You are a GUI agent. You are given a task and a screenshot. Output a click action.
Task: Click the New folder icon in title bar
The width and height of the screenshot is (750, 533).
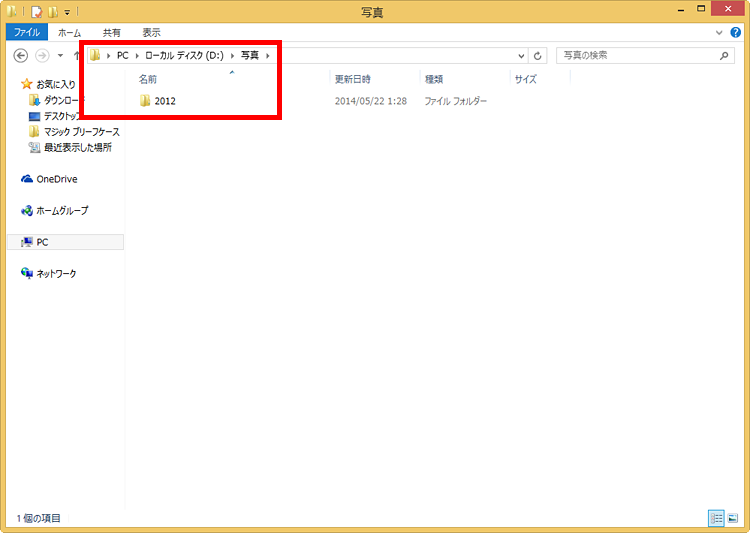(53, 11)
